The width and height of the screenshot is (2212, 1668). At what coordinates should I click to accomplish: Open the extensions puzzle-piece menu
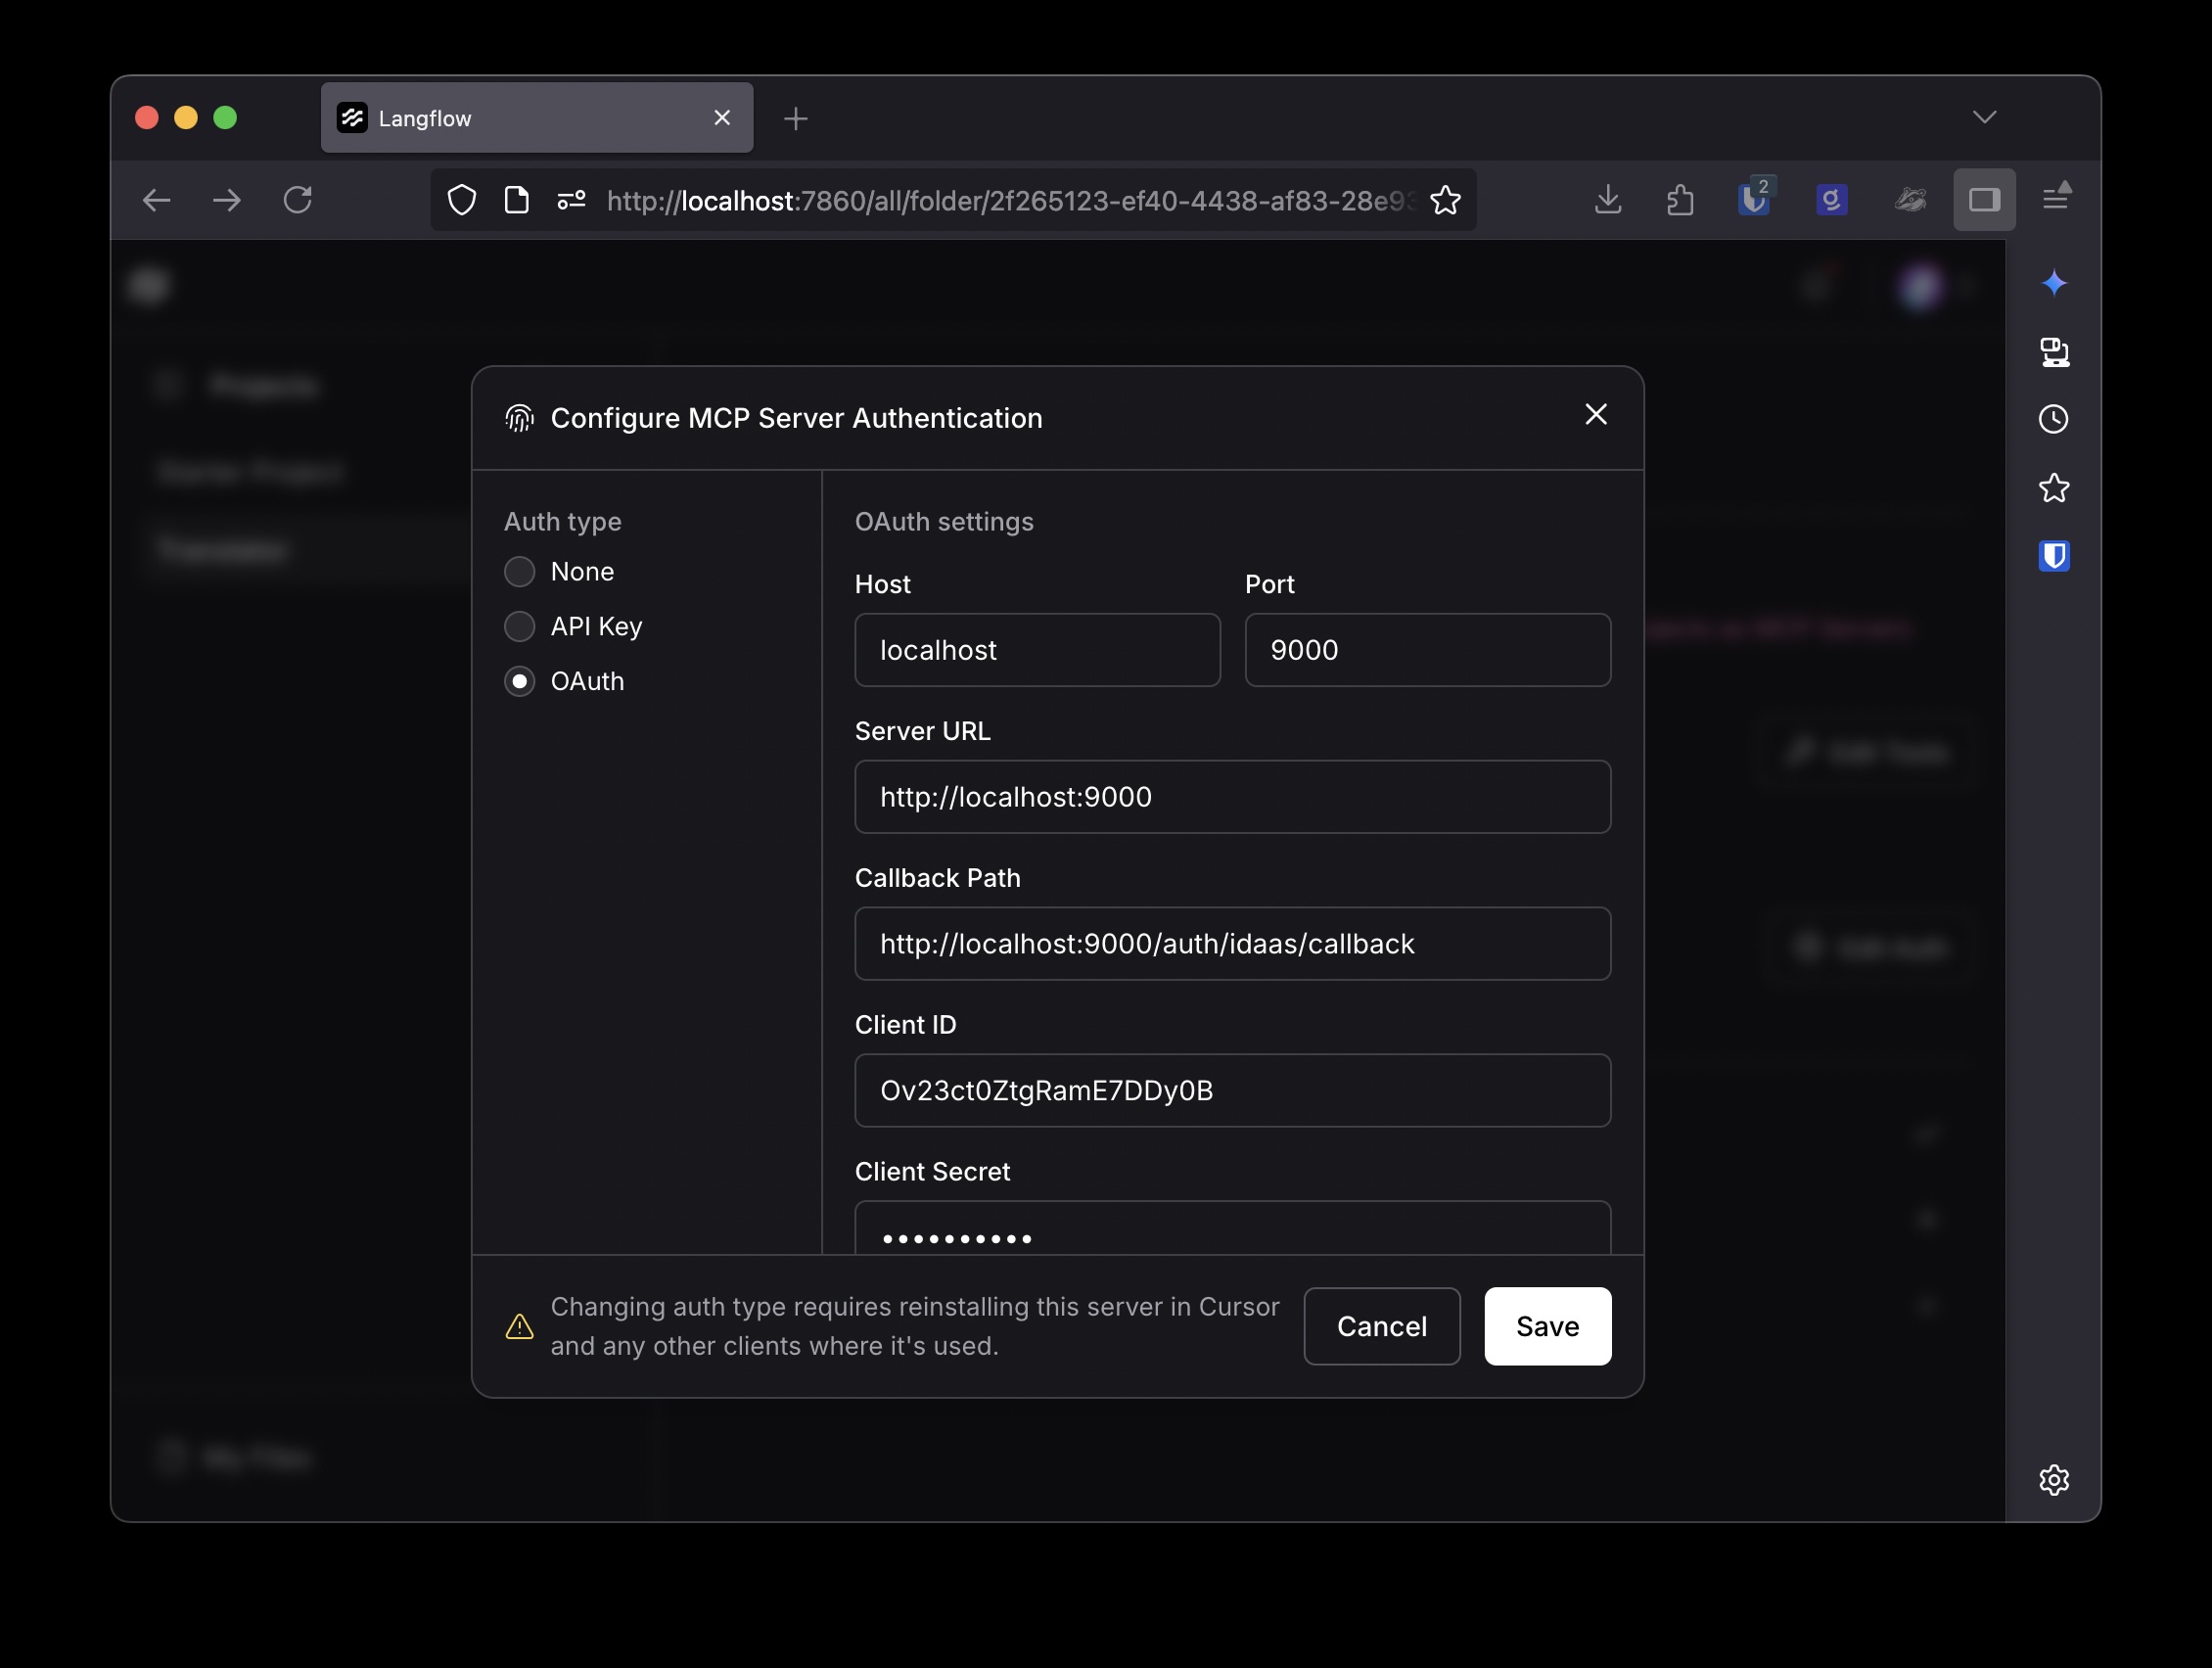coord(1680,199)
